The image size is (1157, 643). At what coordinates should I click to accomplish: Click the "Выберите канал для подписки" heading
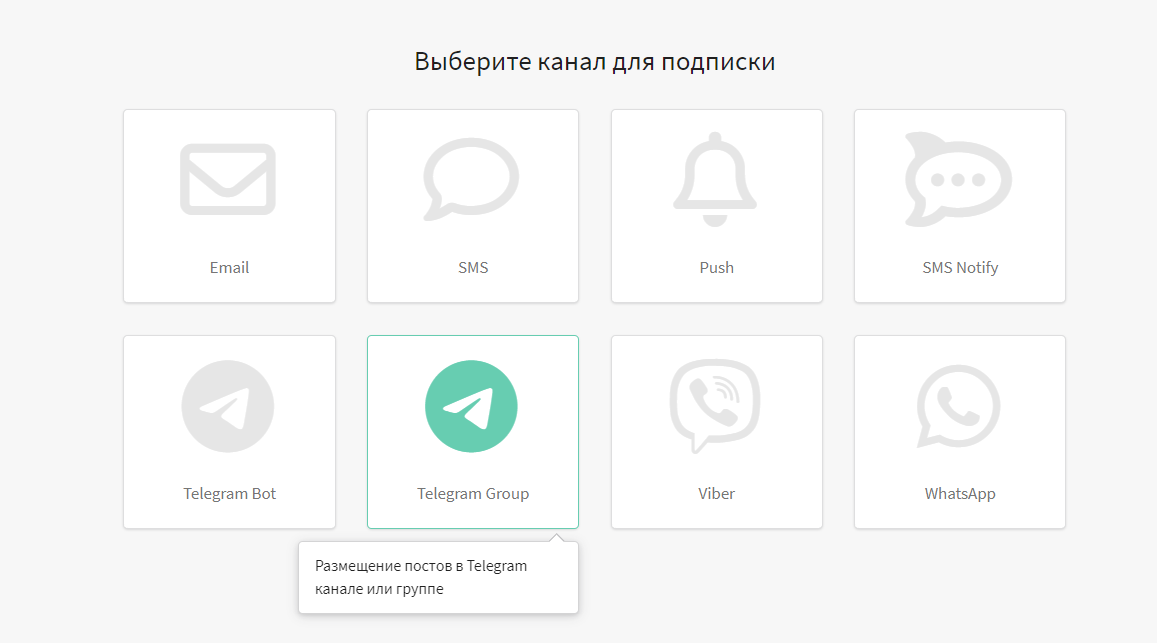tap(595, 62)
